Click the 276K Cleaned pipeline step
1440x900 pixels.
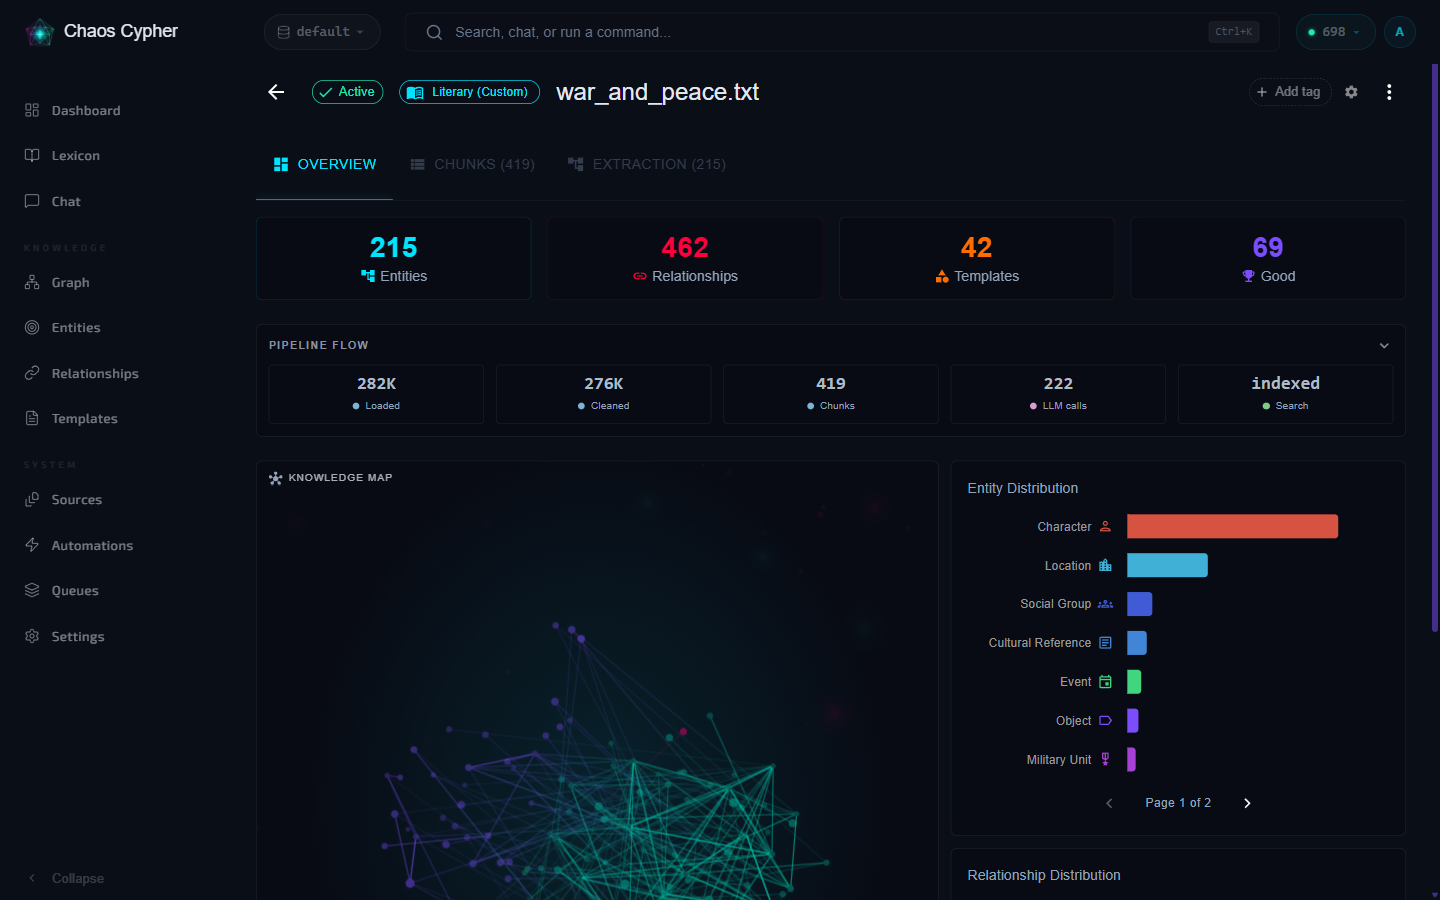point(604,394)
